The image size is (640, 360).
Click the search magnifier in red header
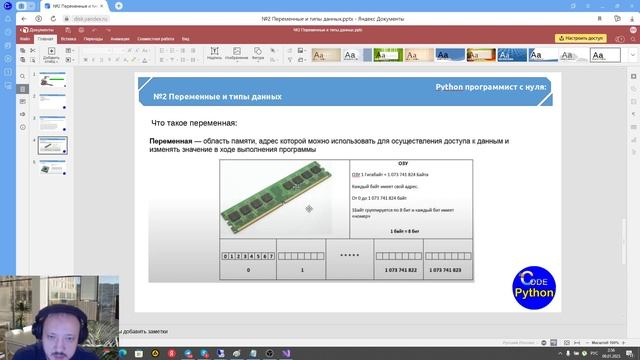[x=633, y=39]
